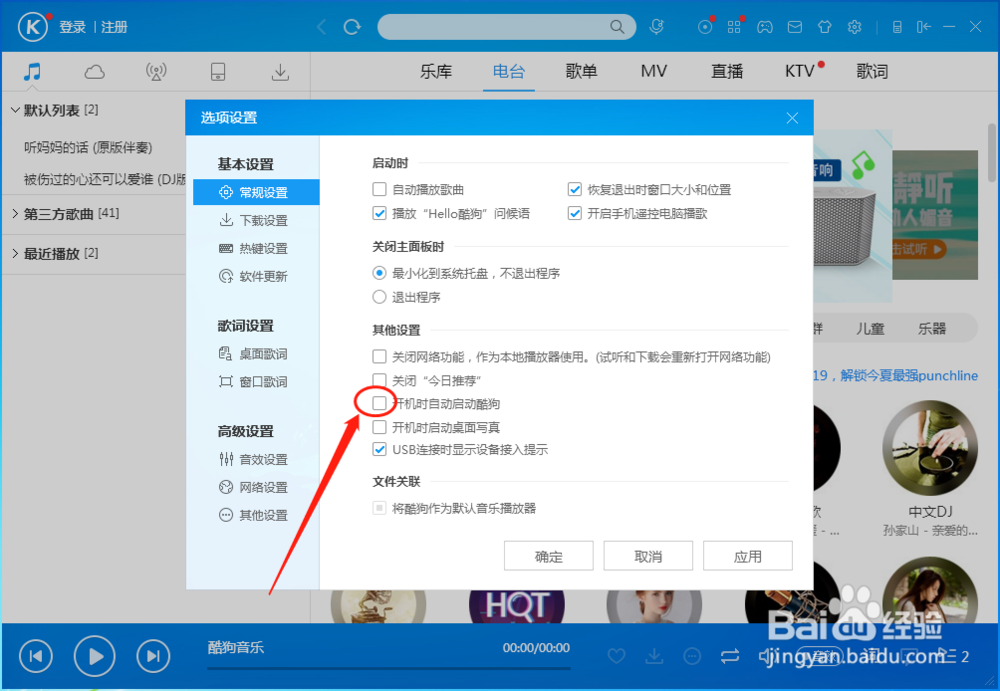Open the apps grid icon

click(x=734, y=27)
